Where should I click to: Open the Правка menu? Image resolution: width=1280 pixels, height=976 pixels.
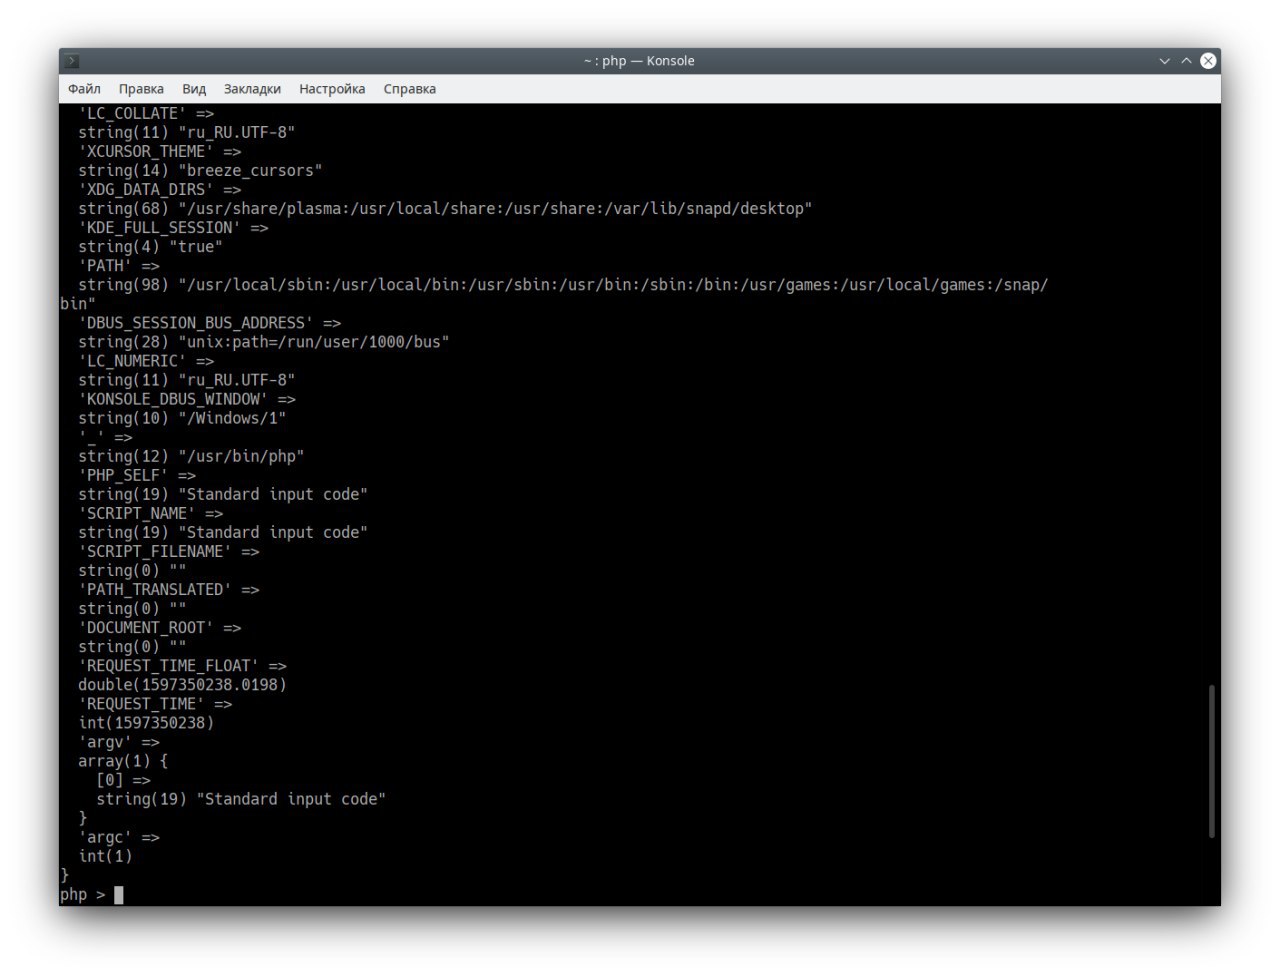coord(141,89)
